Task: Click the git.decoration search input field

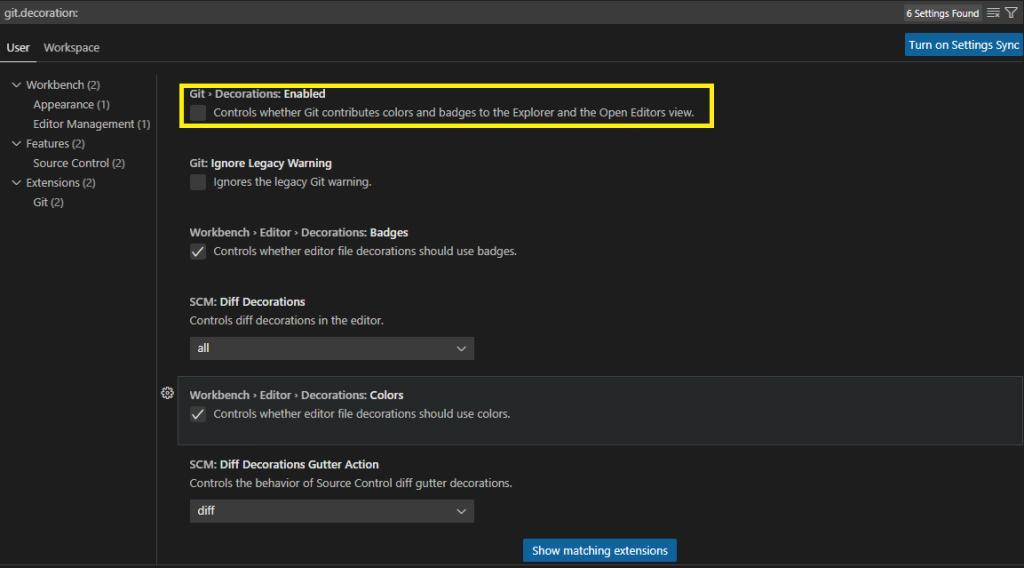Action: (x=451, y=13)
